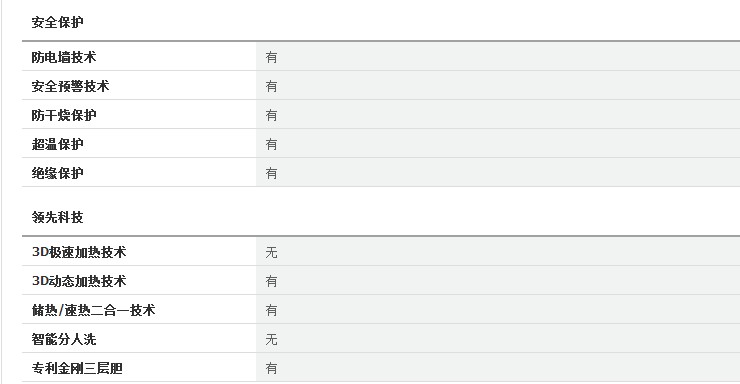The height and width of the screenshot is (384, 740).
Task: Select the 储热/速热二合一技术 label
Action: (x=93, y=310)
